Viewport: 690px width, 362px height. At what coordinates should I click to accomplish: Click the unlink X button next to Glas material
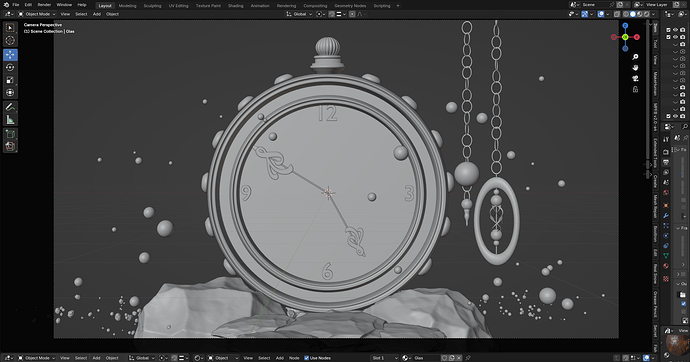point(458,358)
